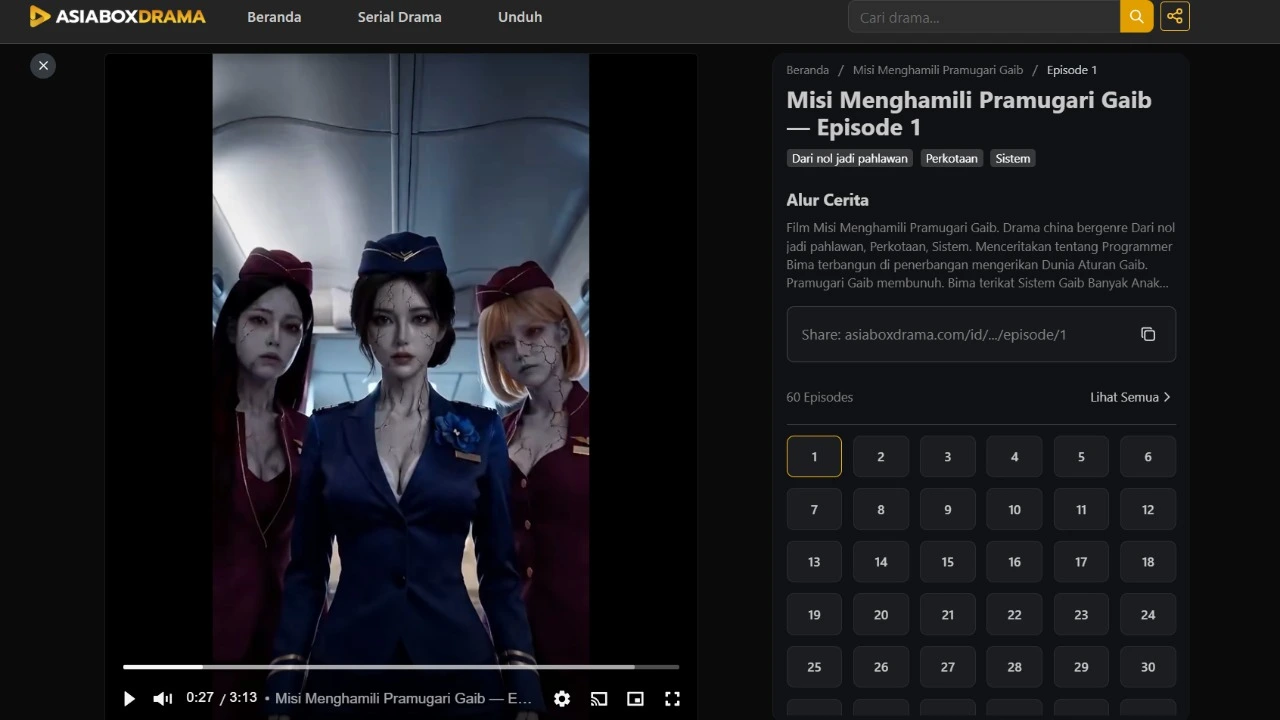Cast video to a device
This screenshot has height=720, width=1280.
(x=599, y=699)
